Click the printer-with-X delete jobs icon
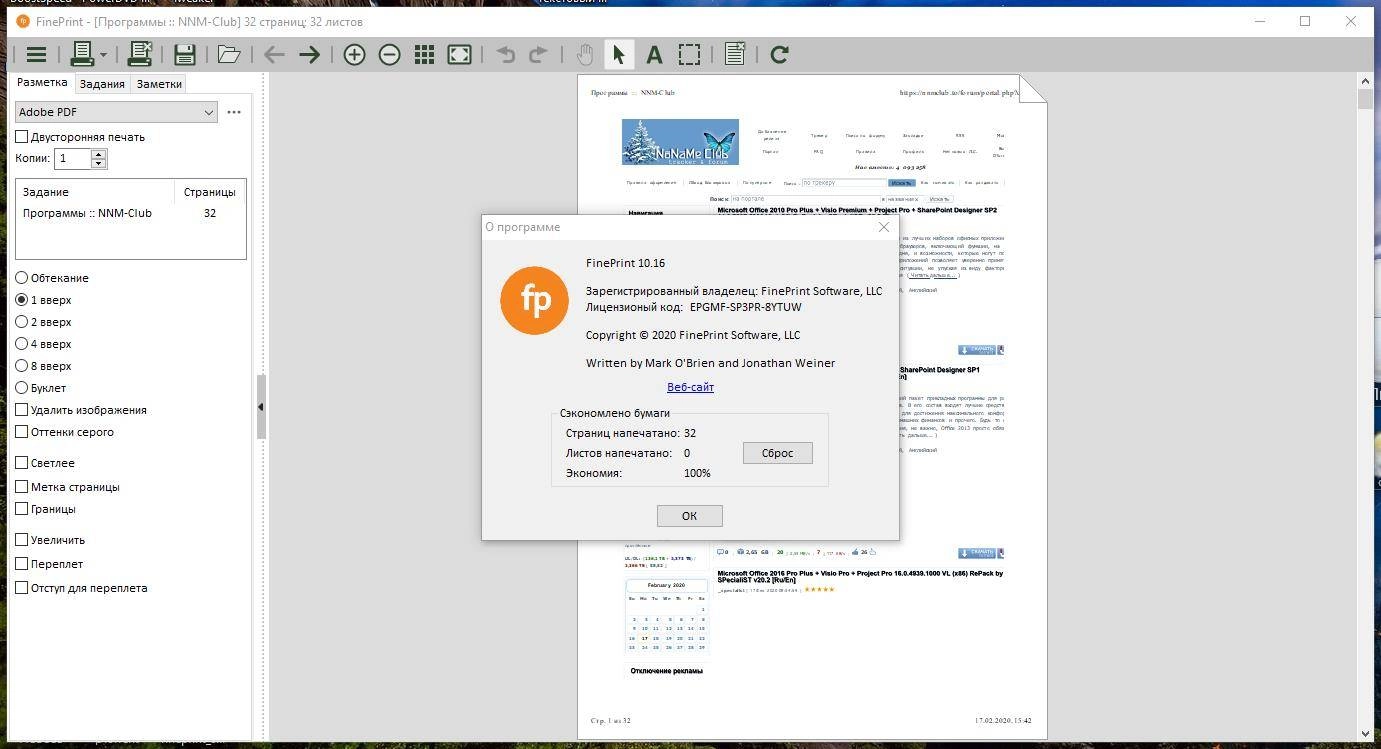 [139, 55]
